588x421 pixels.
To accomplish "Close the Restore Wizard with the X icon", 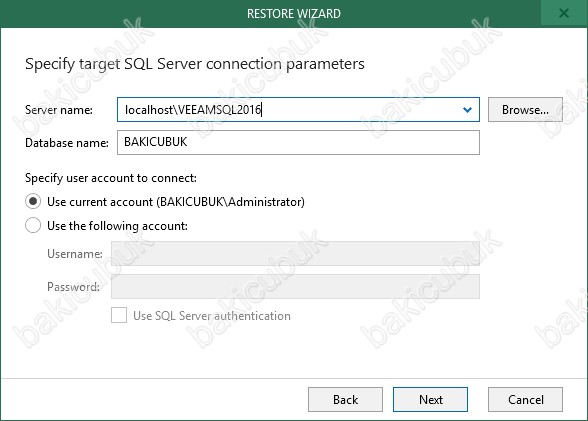I will pos(564,13).
